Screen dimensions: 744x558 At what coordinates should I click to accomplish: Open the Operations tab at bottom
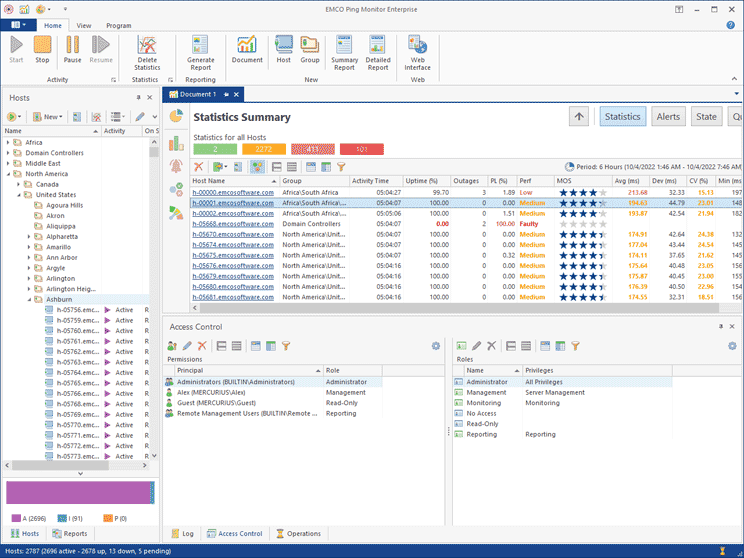pos(299,534)
